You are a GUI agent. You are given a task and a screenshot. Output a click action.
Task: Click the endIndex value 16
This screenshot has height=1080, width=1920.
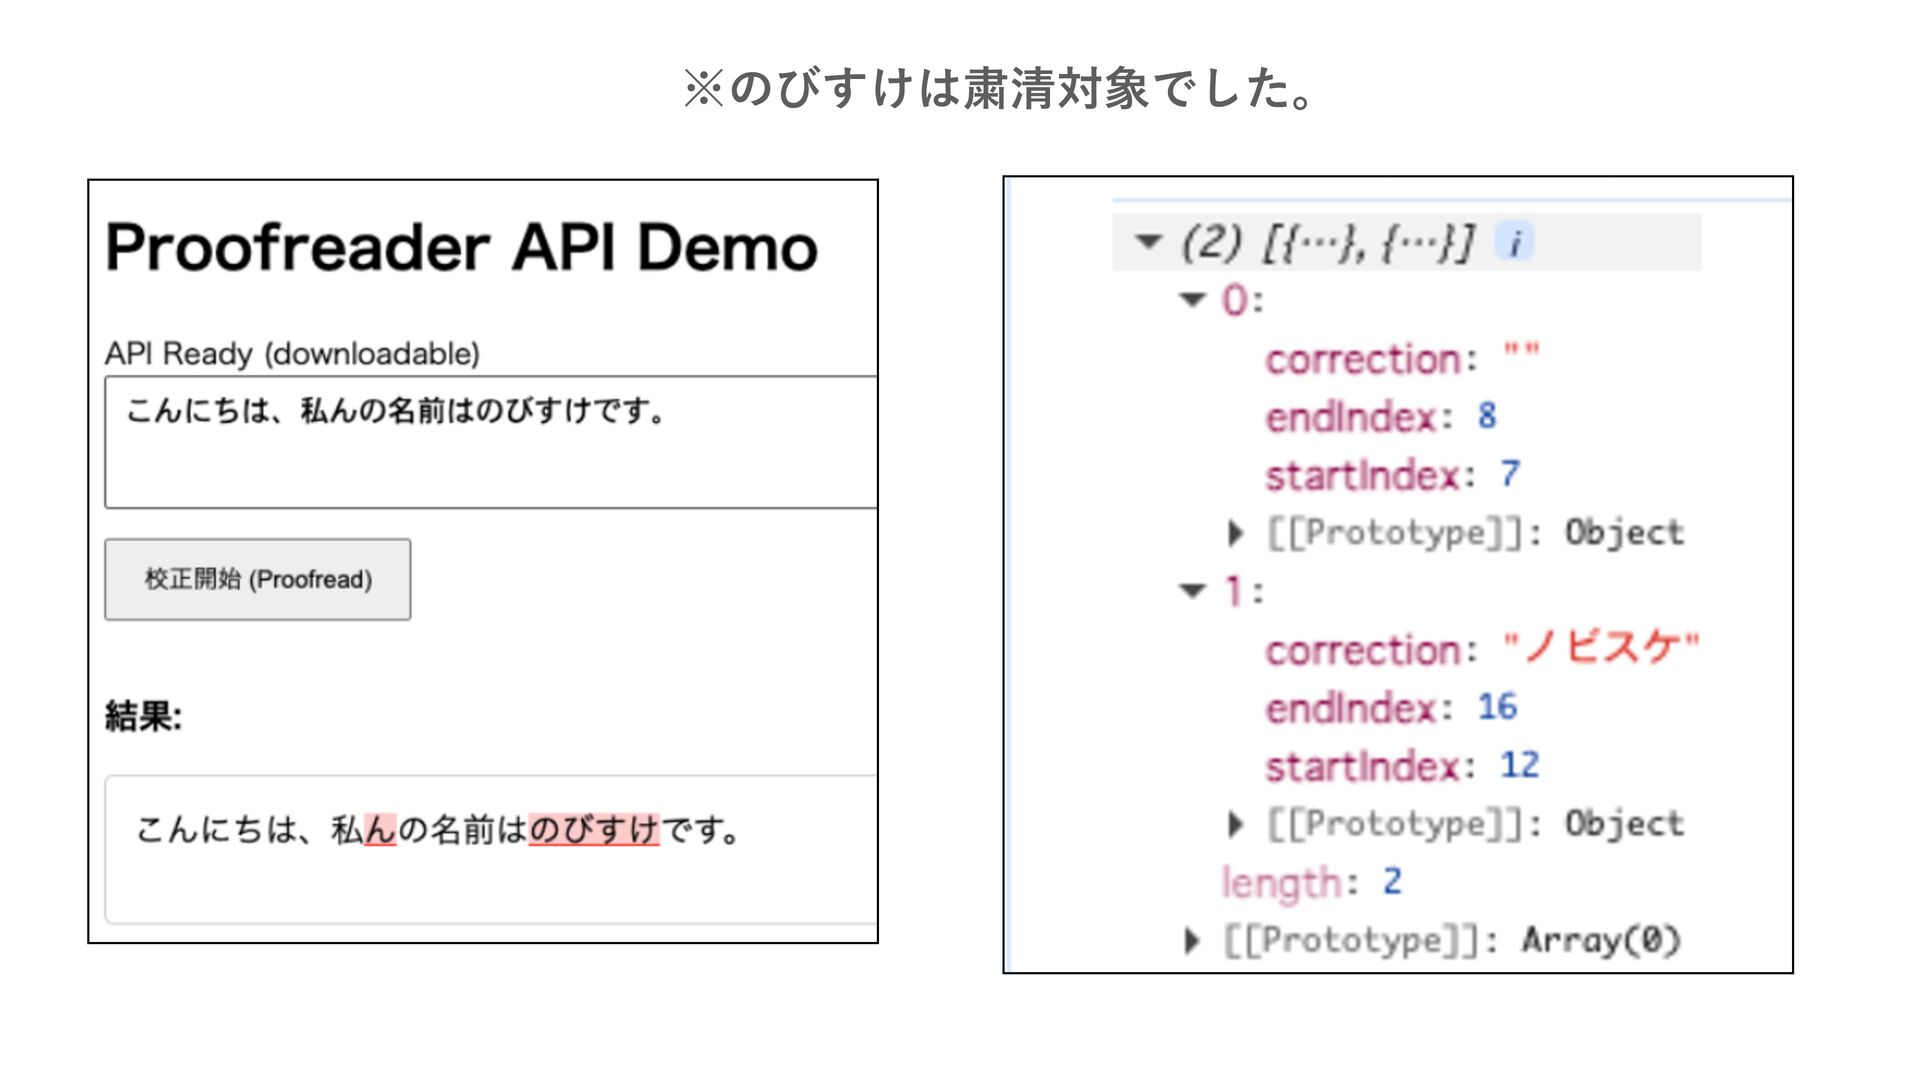pyautogui.click(x=1497, y=707)
